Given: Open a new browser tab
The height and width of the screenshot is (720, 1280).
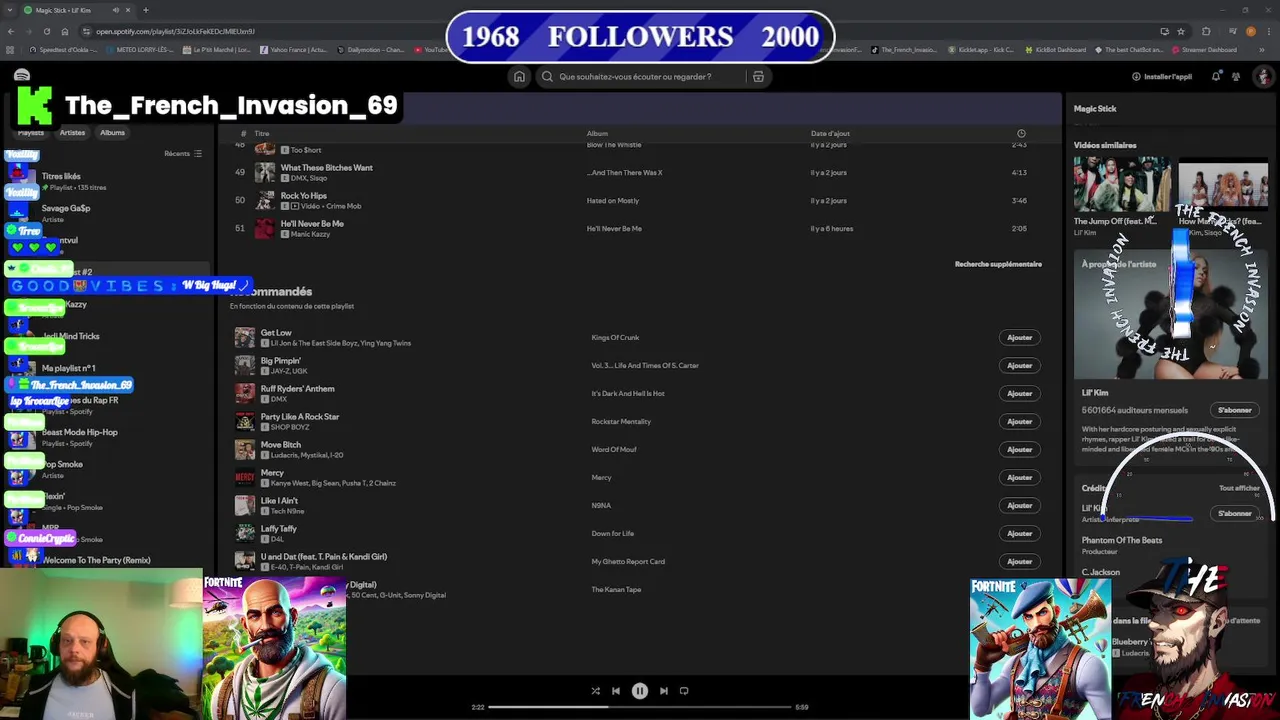Looking at the screenshot, I should [x=146, y=10].
